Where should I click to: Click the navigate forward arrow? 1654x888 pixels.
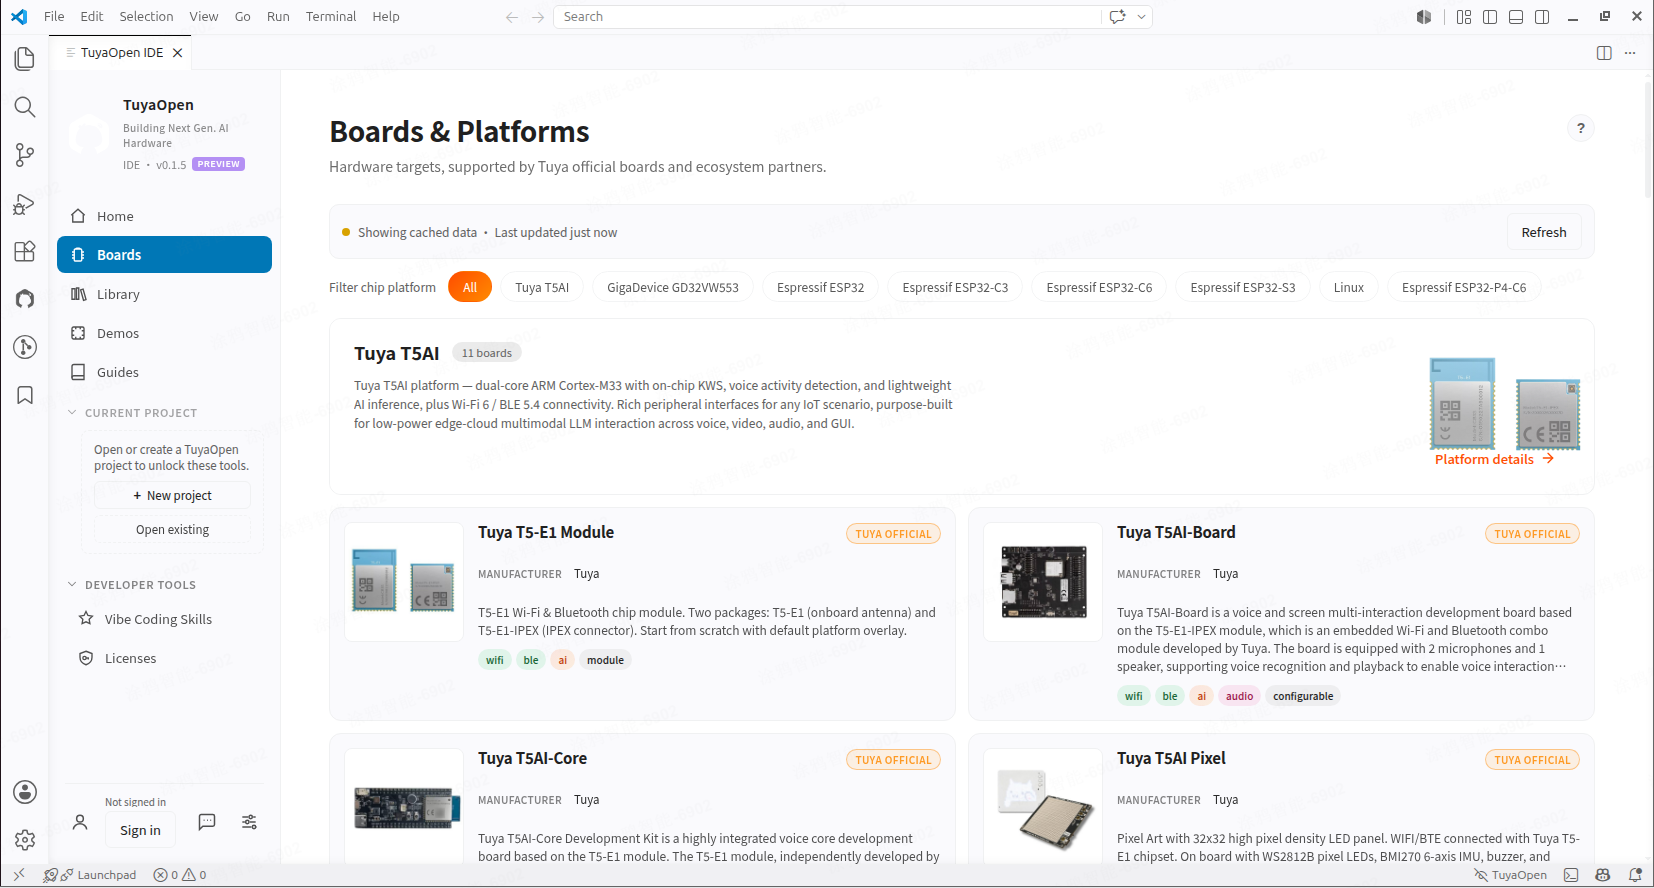click(538, 17)
